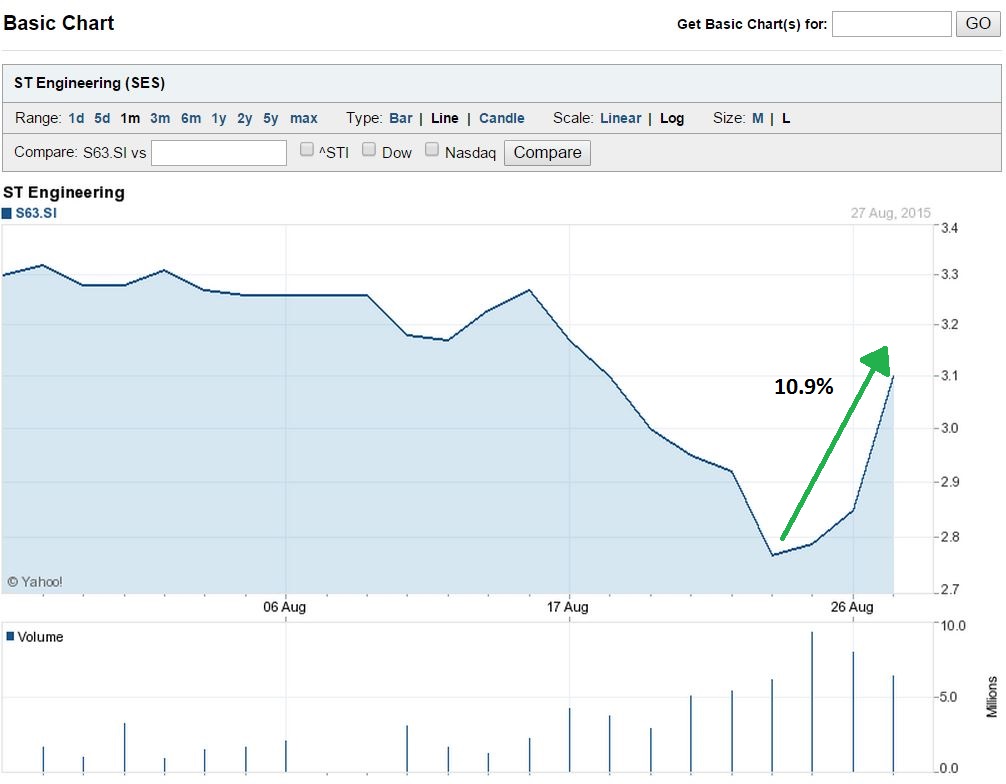The image size is (1006, 784).
Task: Click the 26 Aug axis label
Action: [852, 607]
